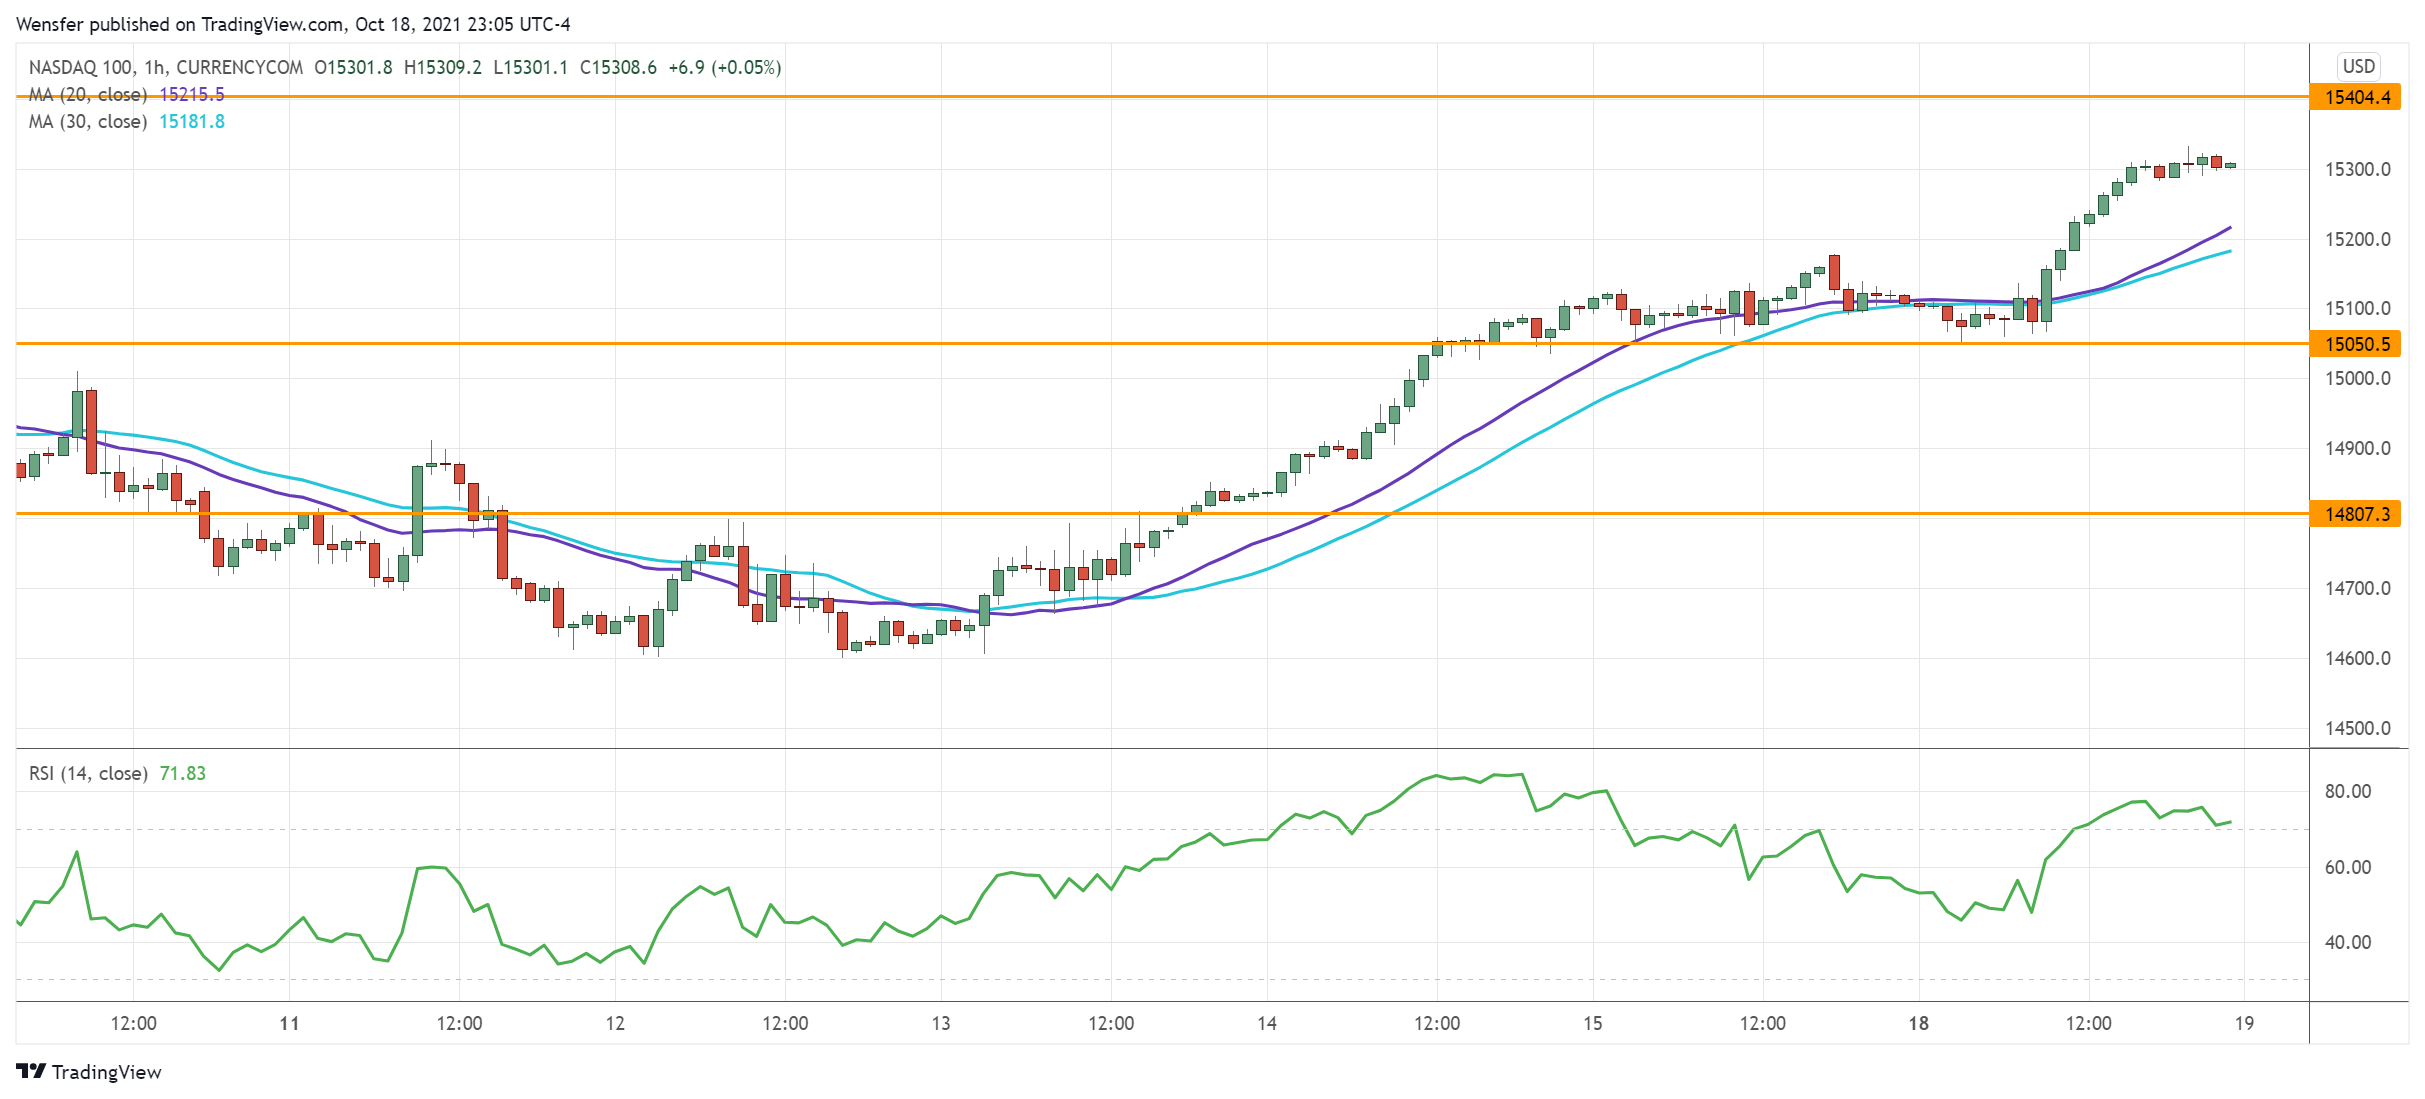Click the MA (30, close) legend

[88, 121]
